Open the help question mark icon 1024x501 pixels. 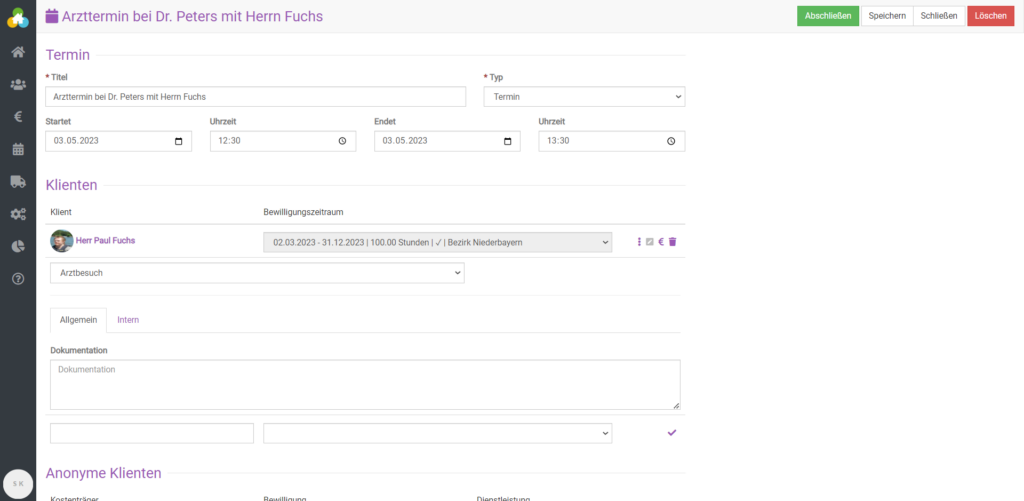17,278
